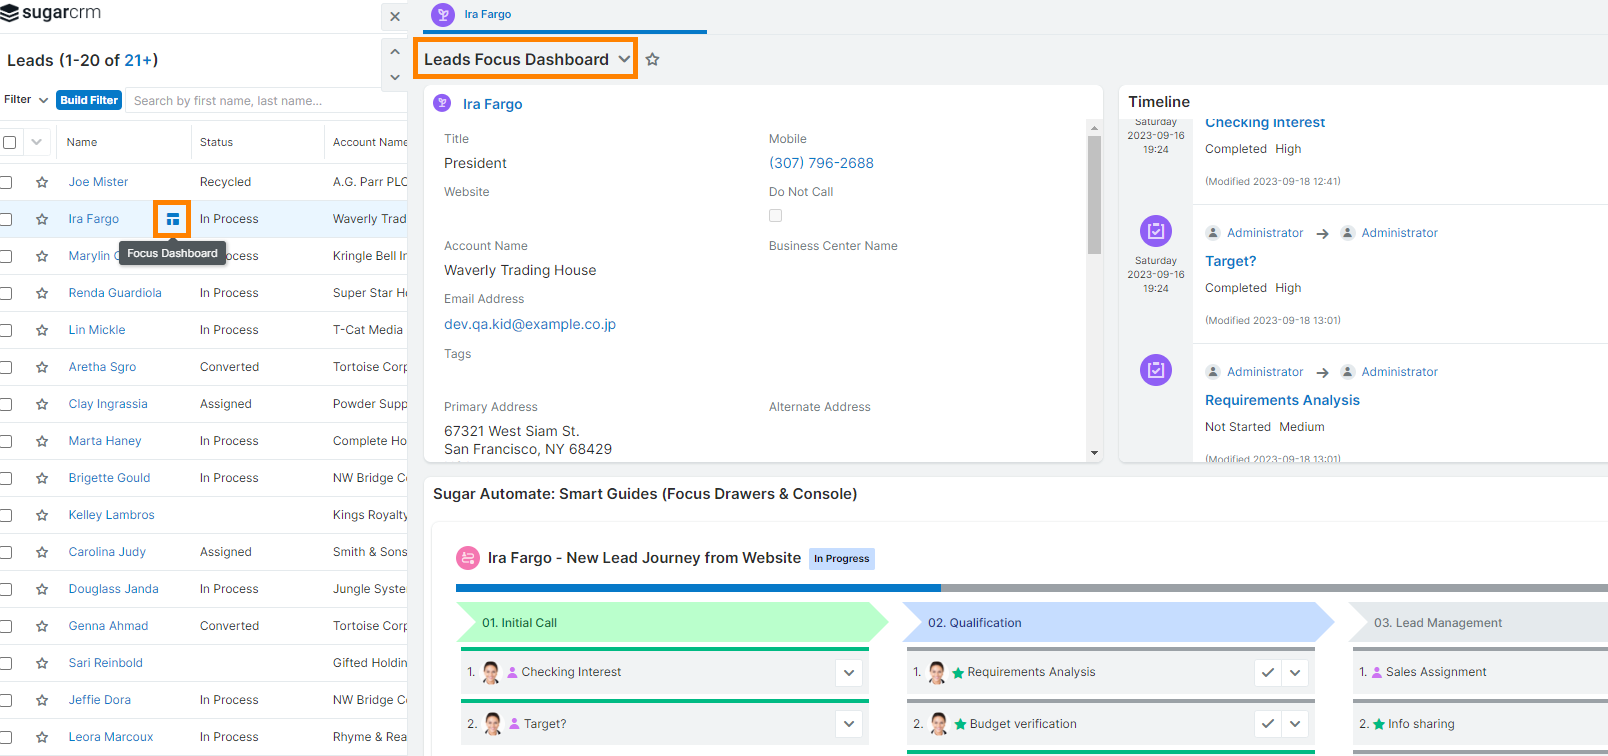Sort leads by Account Name column header
Screen dimensions: 1608x756
(369, 142)
